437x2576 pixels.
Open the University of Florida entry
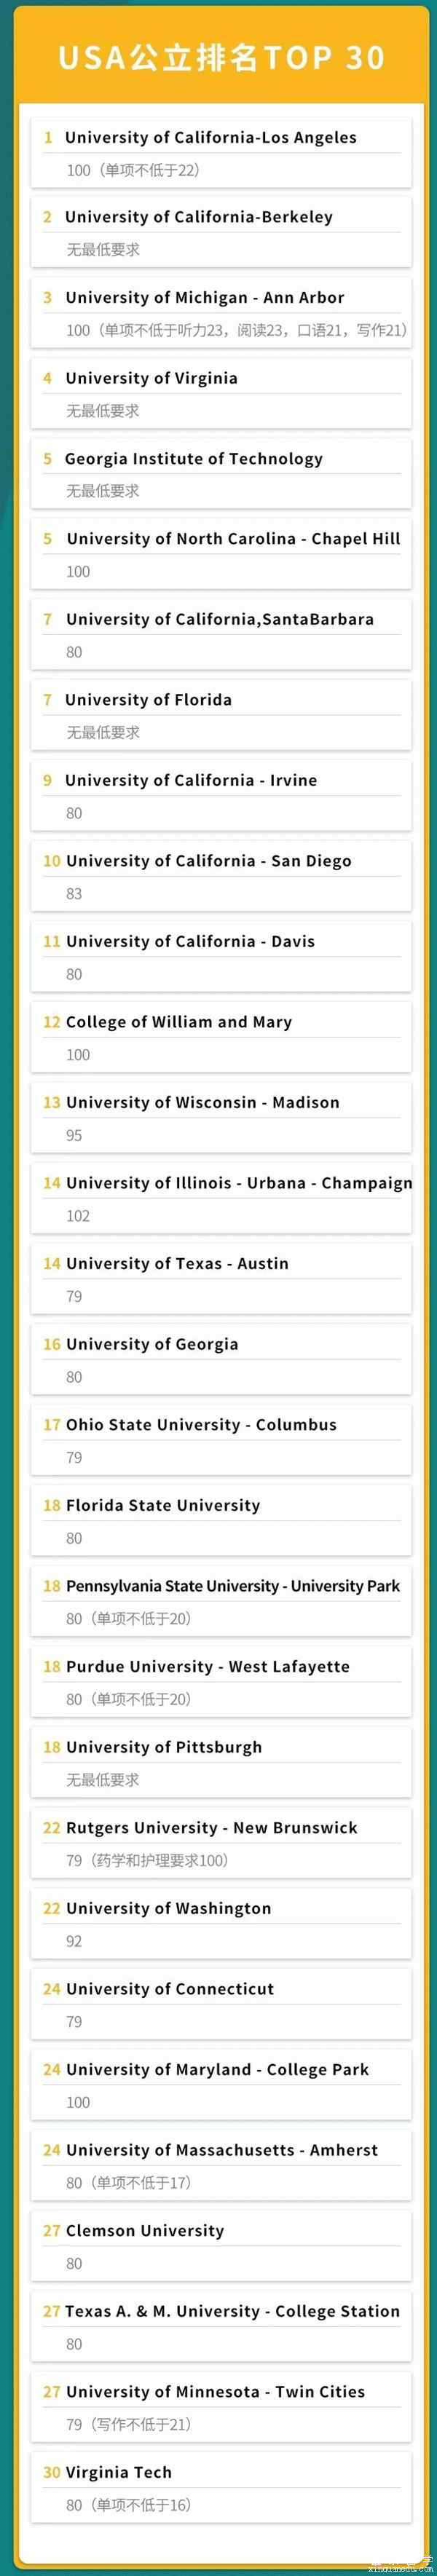click(148, 700)
